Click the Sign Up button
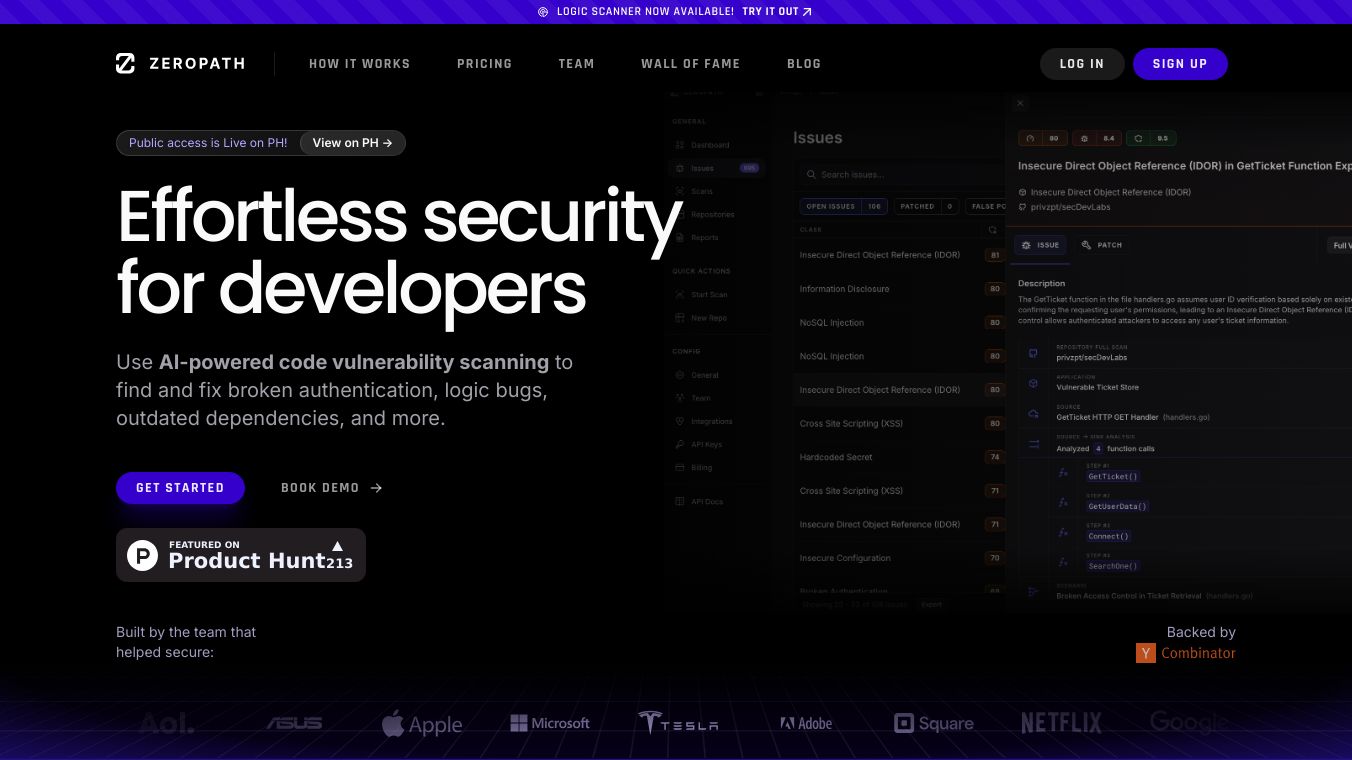Image resolution: width=1352 pixels, height=760 pixels. [x=1180, y=64]
